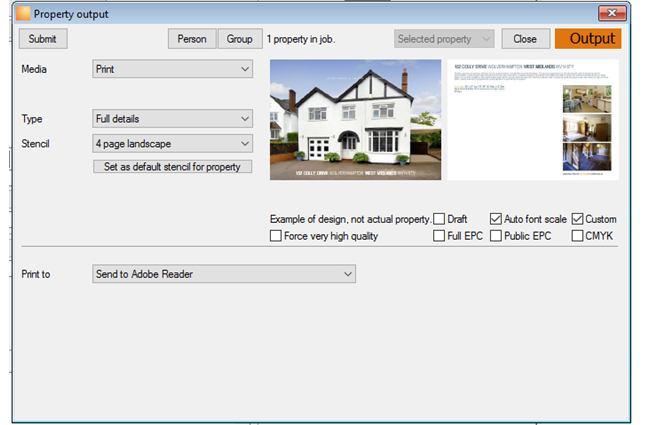Click the second page preview with room photos
The width and height of the screenshot is (648, 425).
click(533, 119)
